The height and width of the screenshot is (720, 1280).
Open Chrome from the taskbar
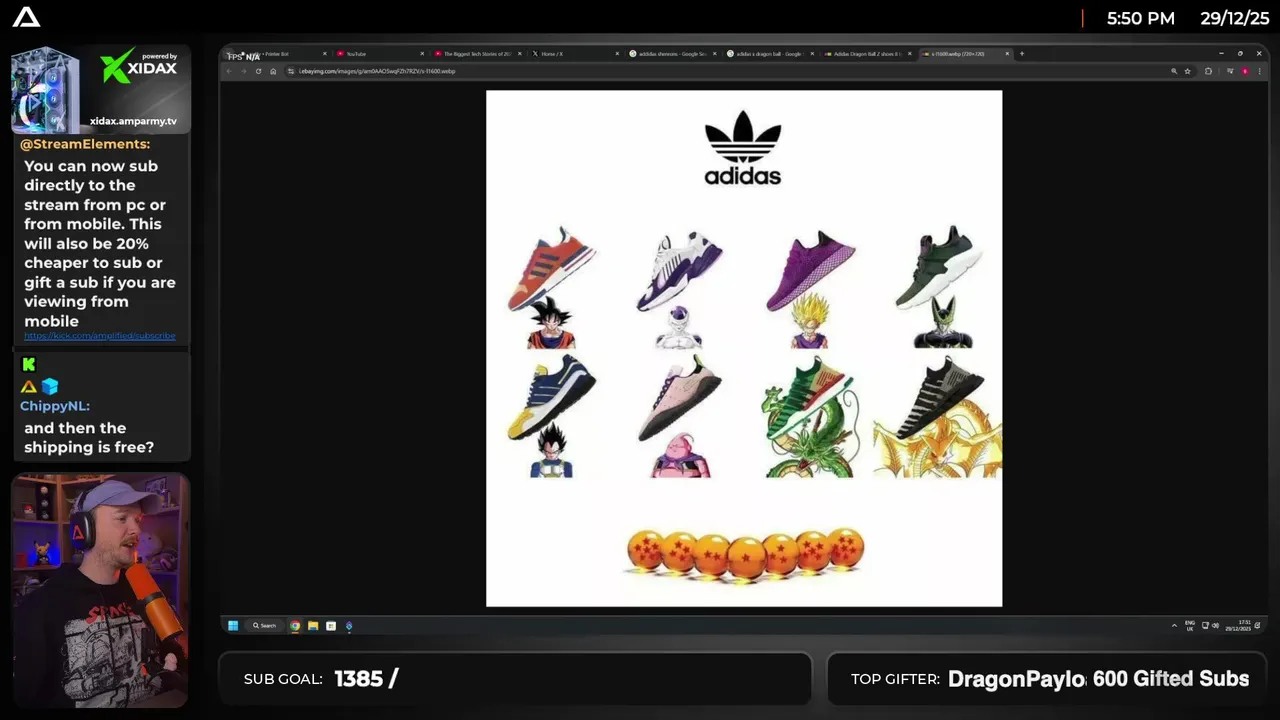click(x=295, y=626)
